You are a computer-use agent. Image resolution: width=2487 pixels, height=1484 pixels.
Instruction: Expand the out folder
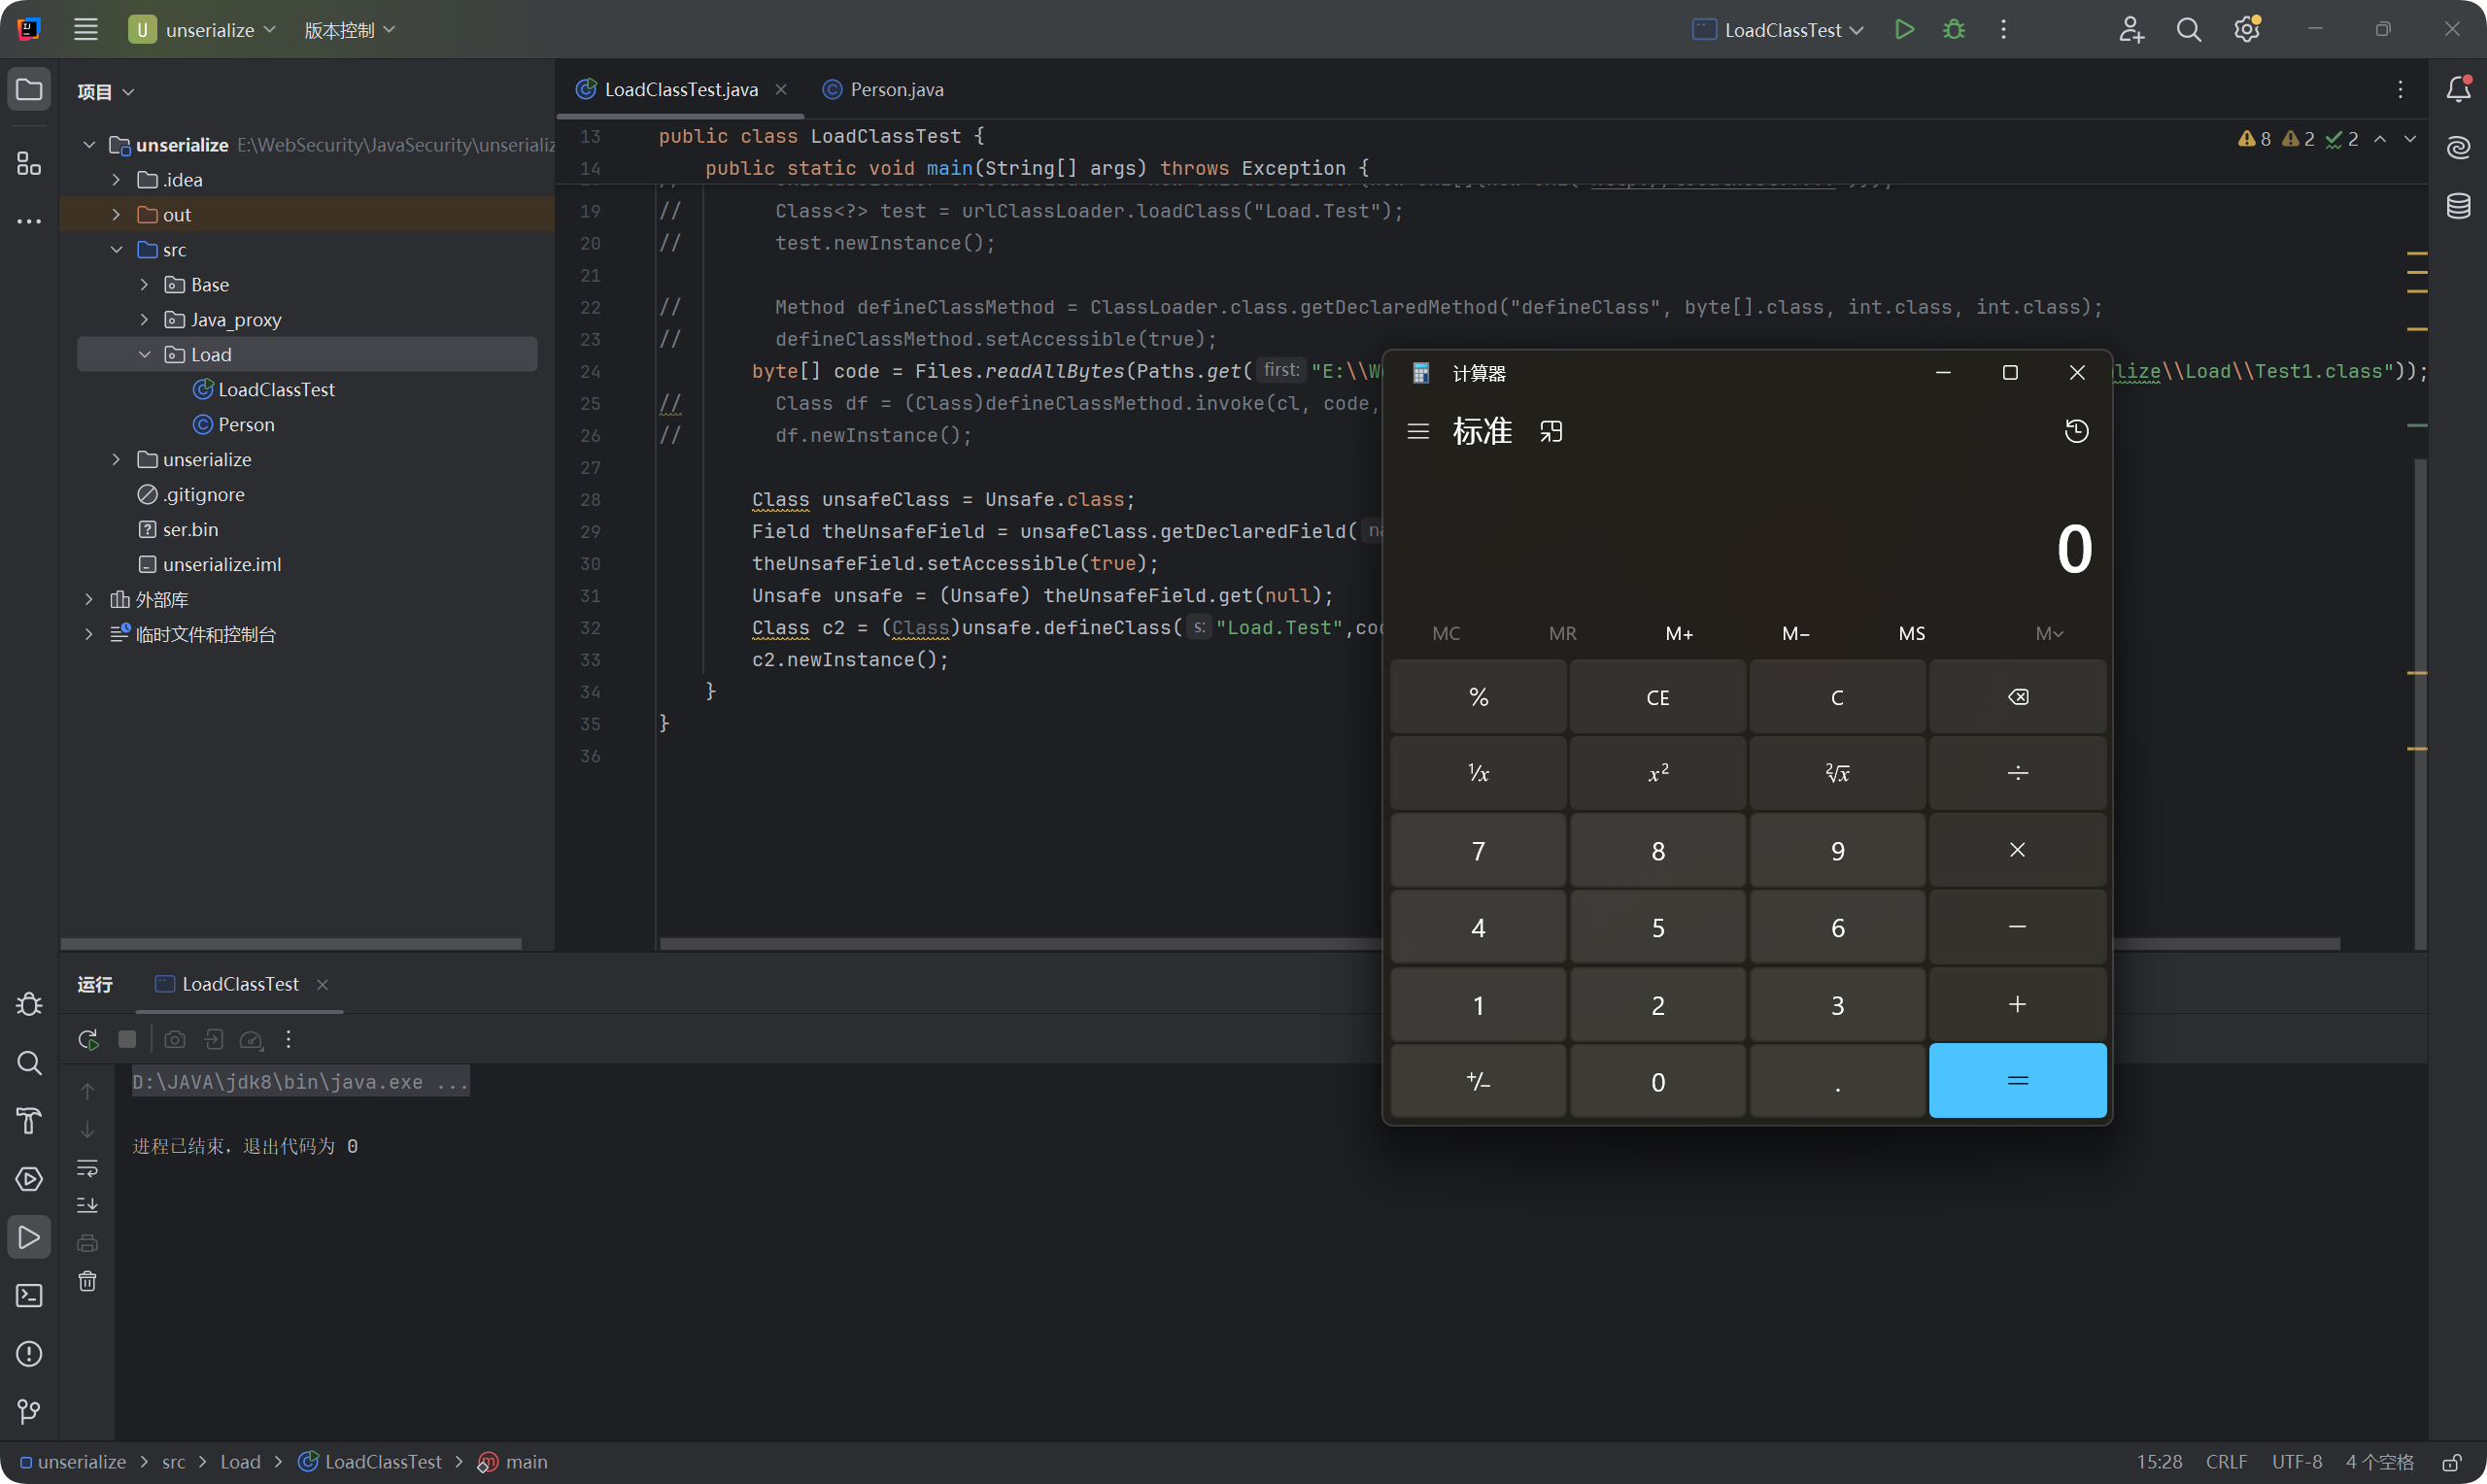click(116, 215)
